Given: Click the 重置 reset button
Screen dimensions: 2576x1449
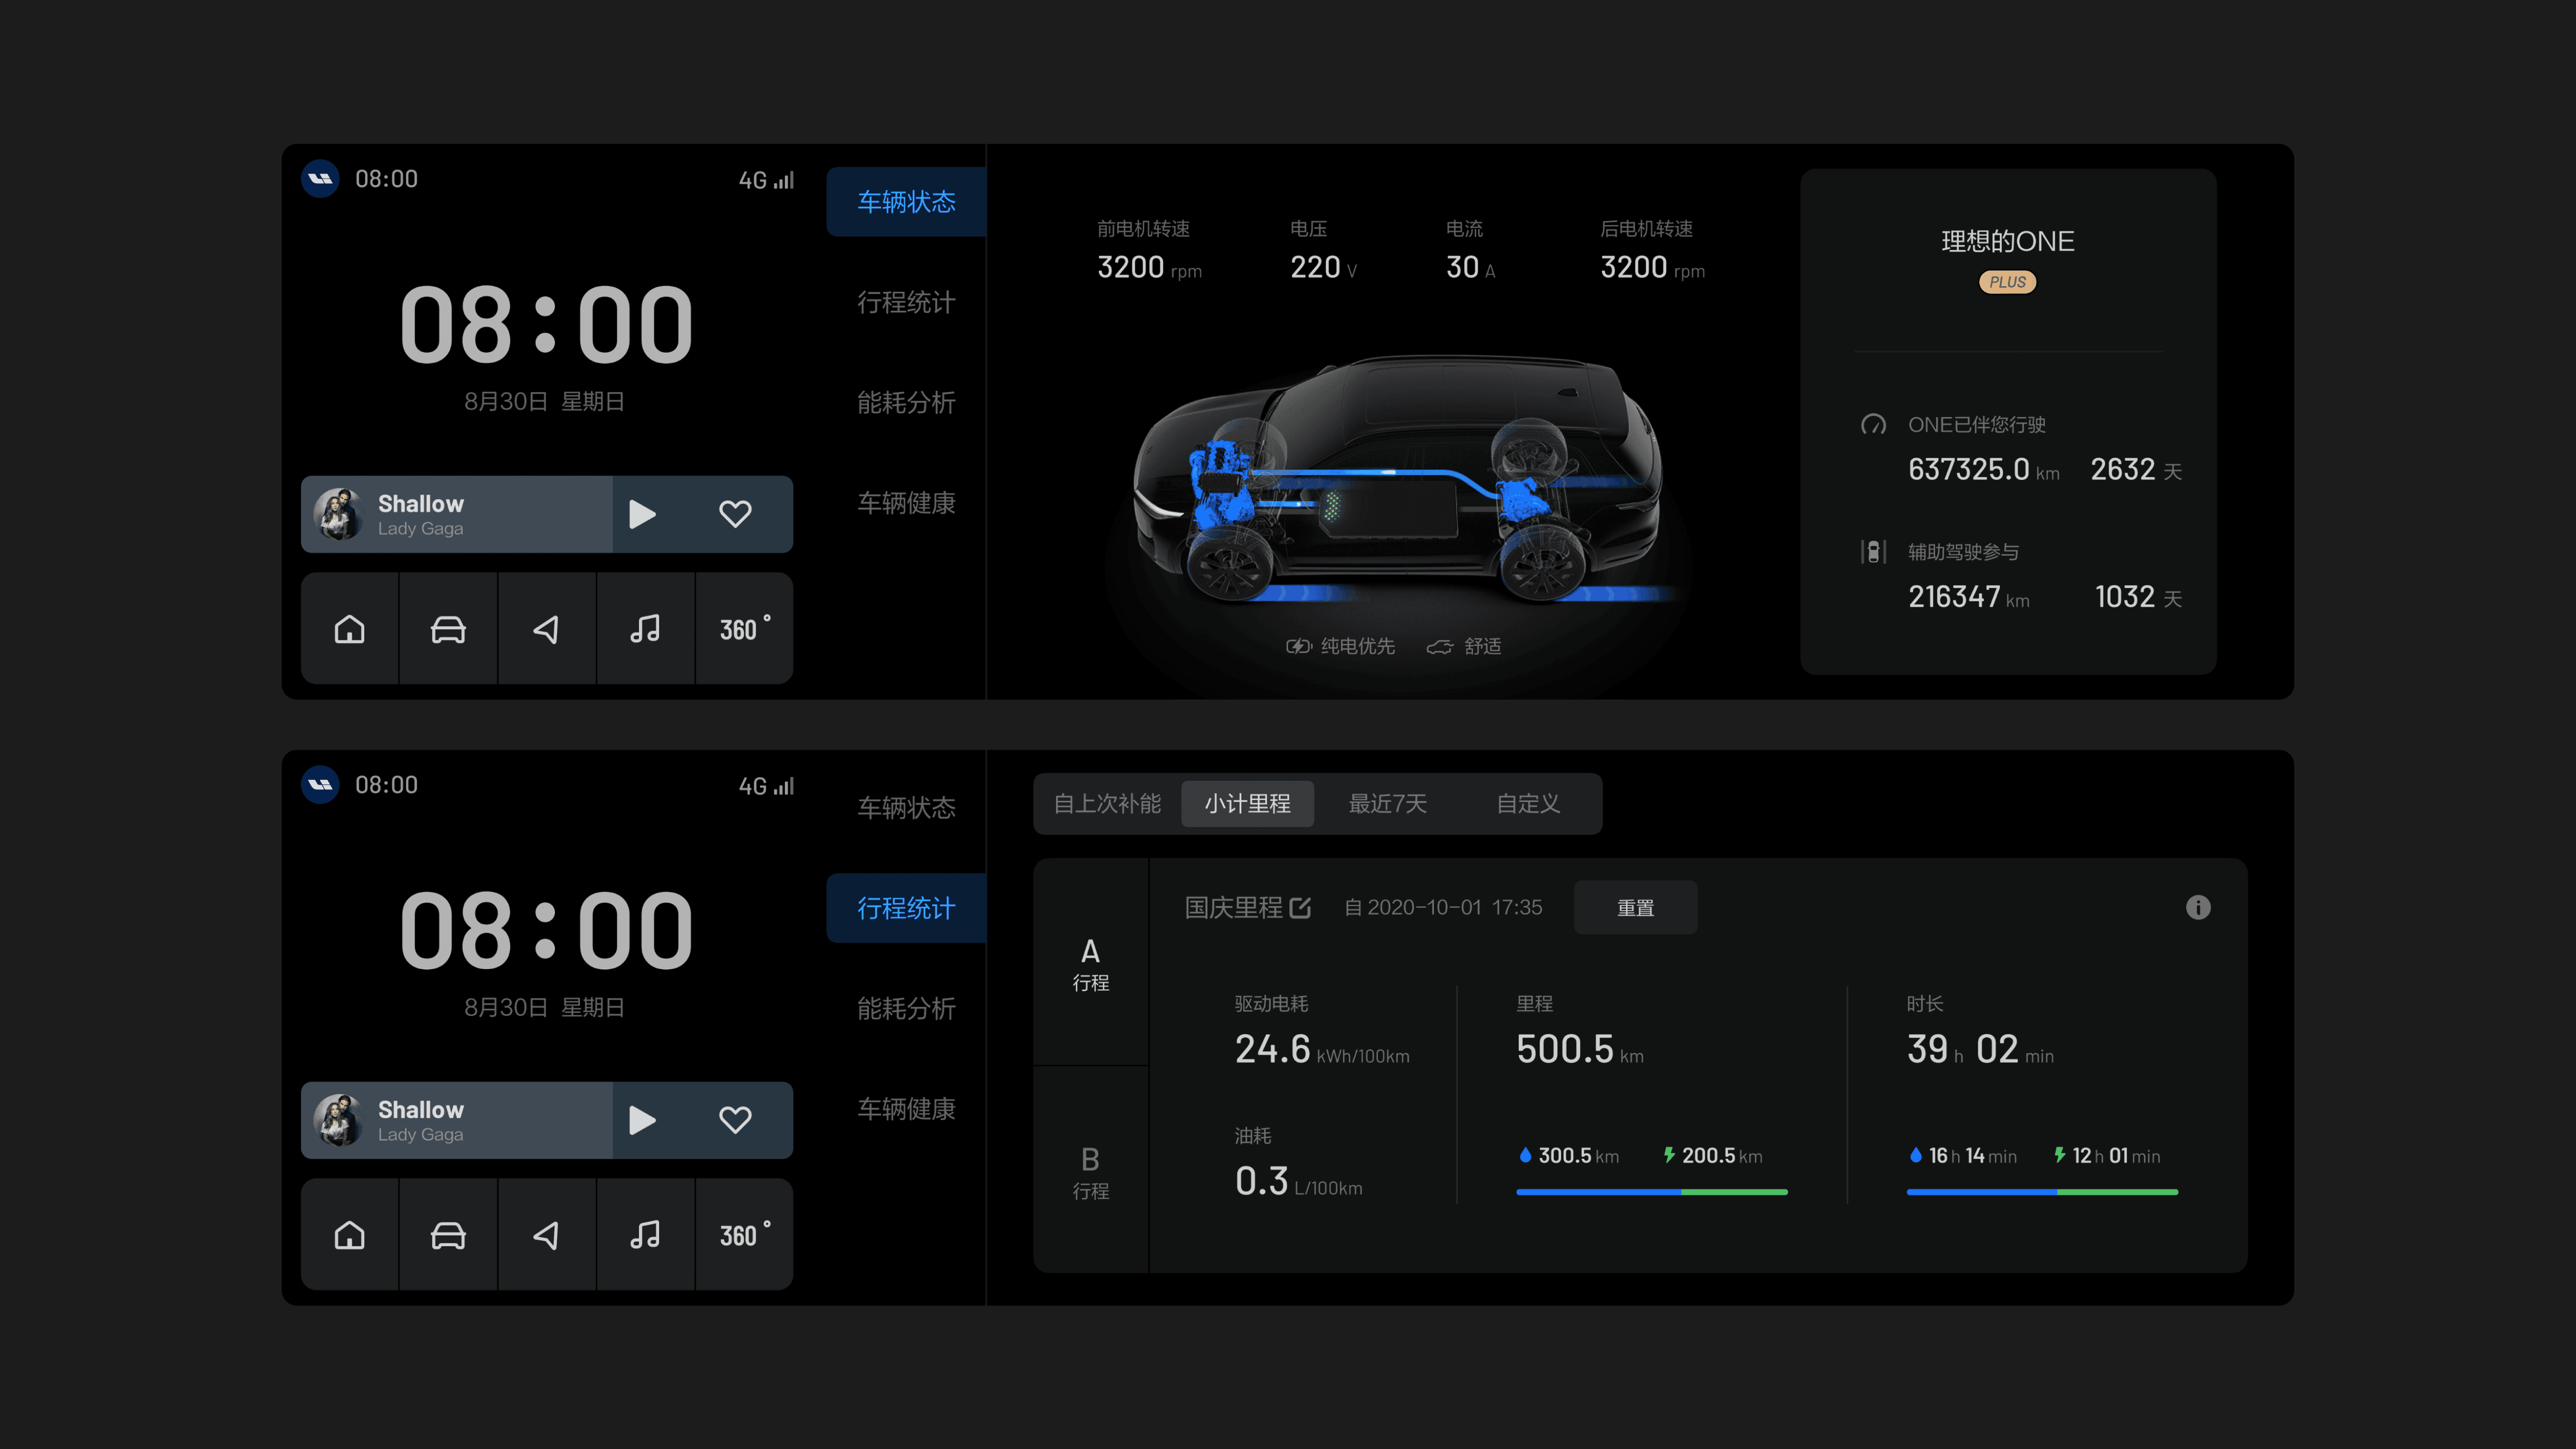Looking at the screenshot, I should click(1635, 908).
